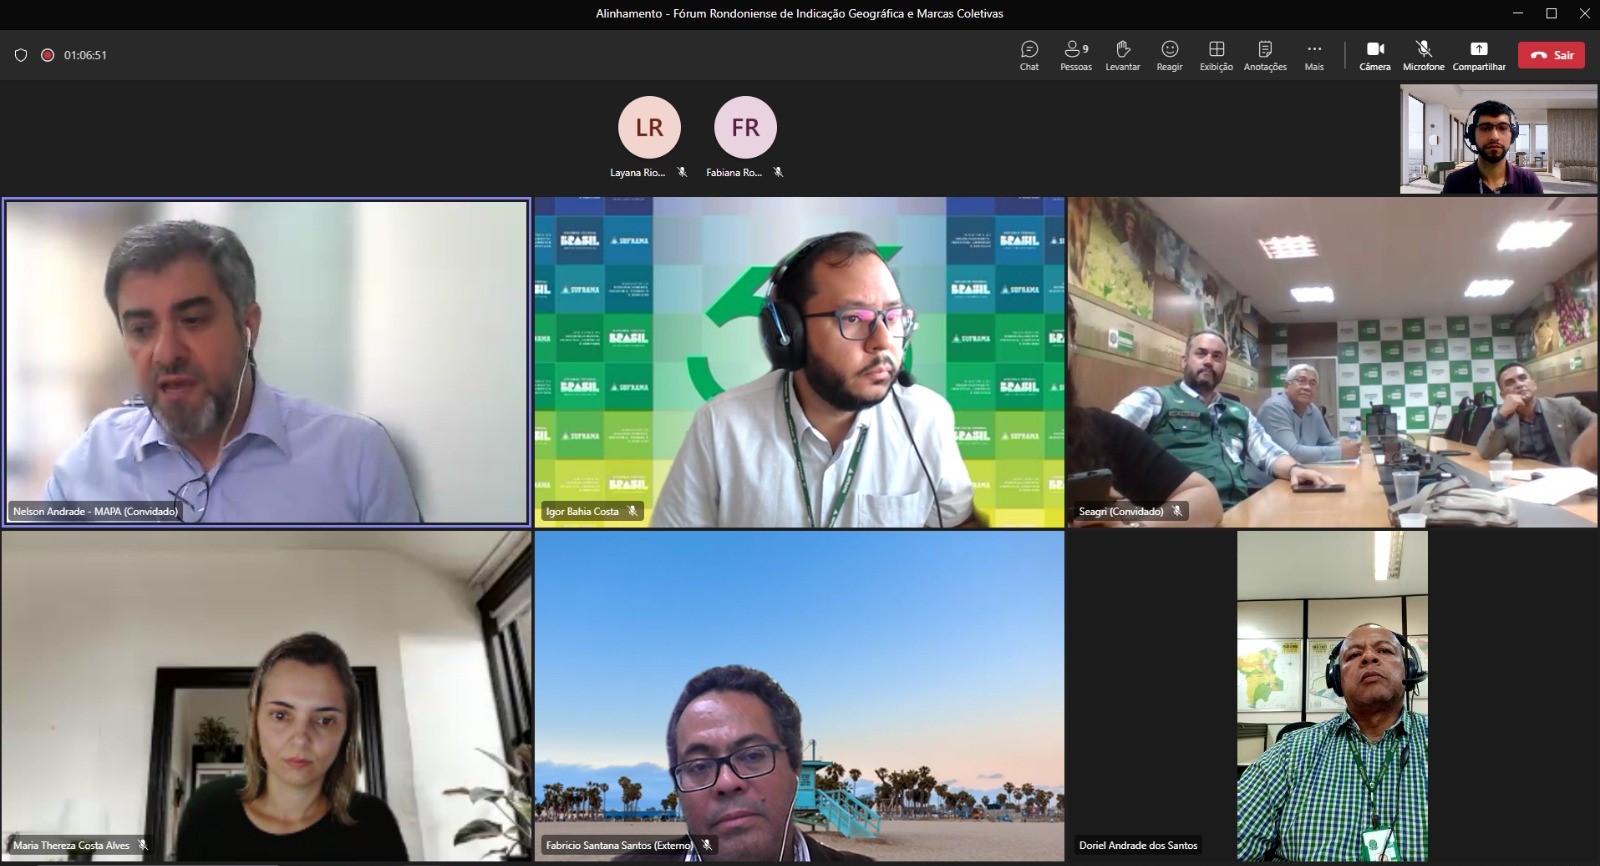The height and width of the screenshot is (866, 1600).
Task: Click the Seagri (Convidado) video tile
Action: coord(1332,361)
